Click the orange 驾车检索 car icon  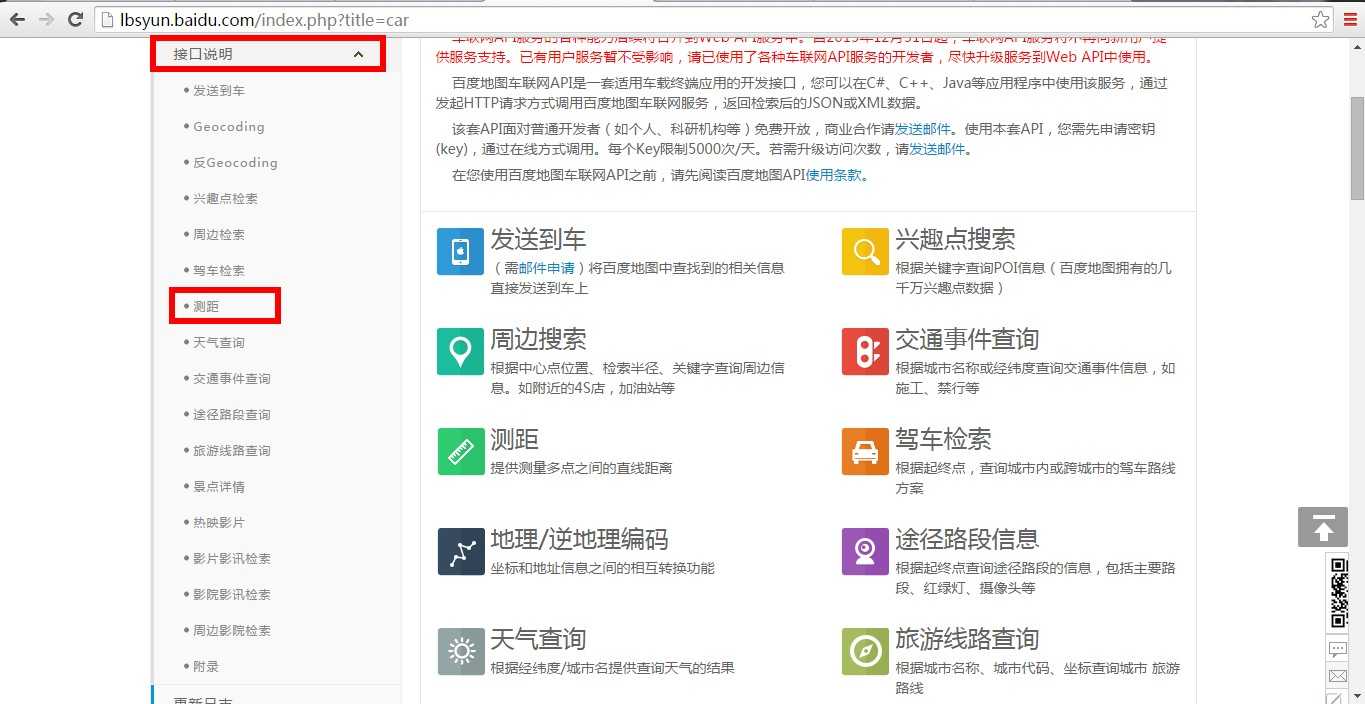point(865,451)
